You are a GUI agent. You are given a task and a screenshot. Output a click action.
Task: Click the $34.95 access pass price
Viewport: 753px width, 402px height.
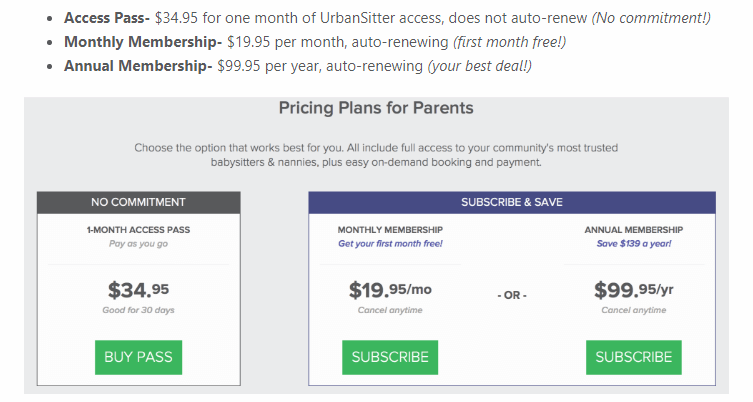pos(138,290)
